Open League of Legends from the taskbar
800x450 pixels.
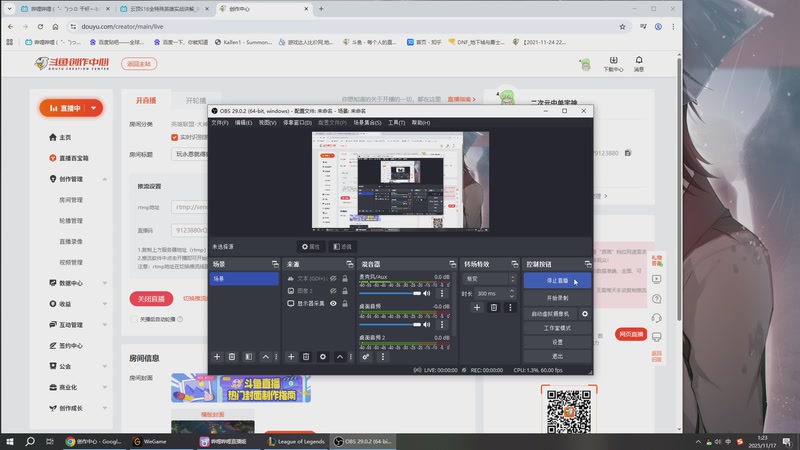296,442
